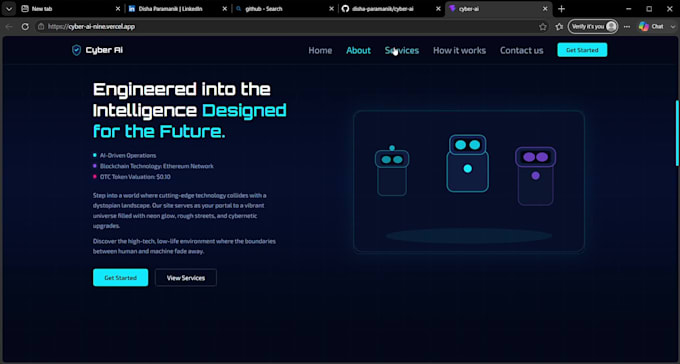
Task: Switch to Disha Paramanik LinkedIn tab
Action: 178,9
